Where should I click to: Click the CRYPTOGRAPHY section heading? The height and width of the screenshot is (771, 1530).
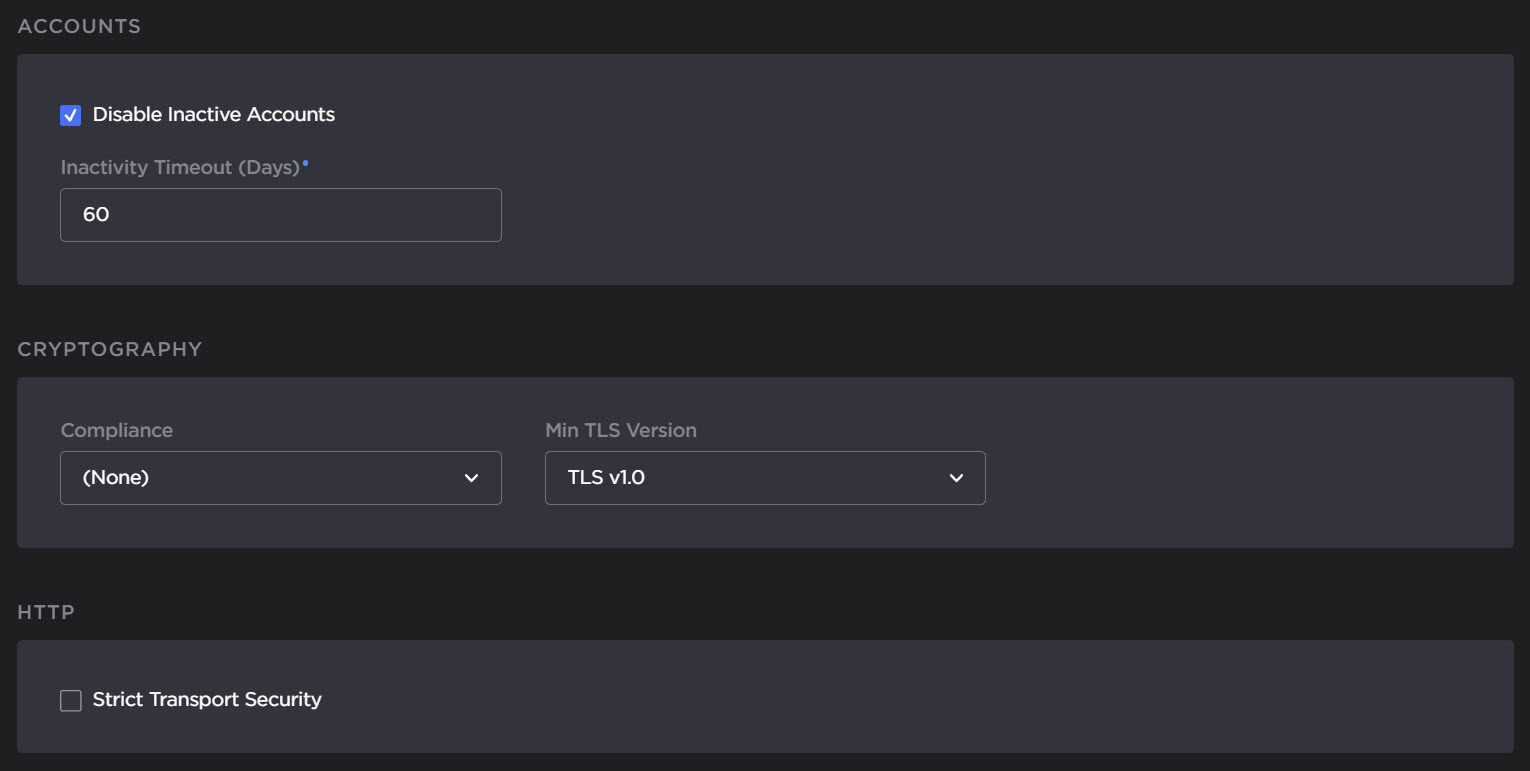[x=110, y=349]
